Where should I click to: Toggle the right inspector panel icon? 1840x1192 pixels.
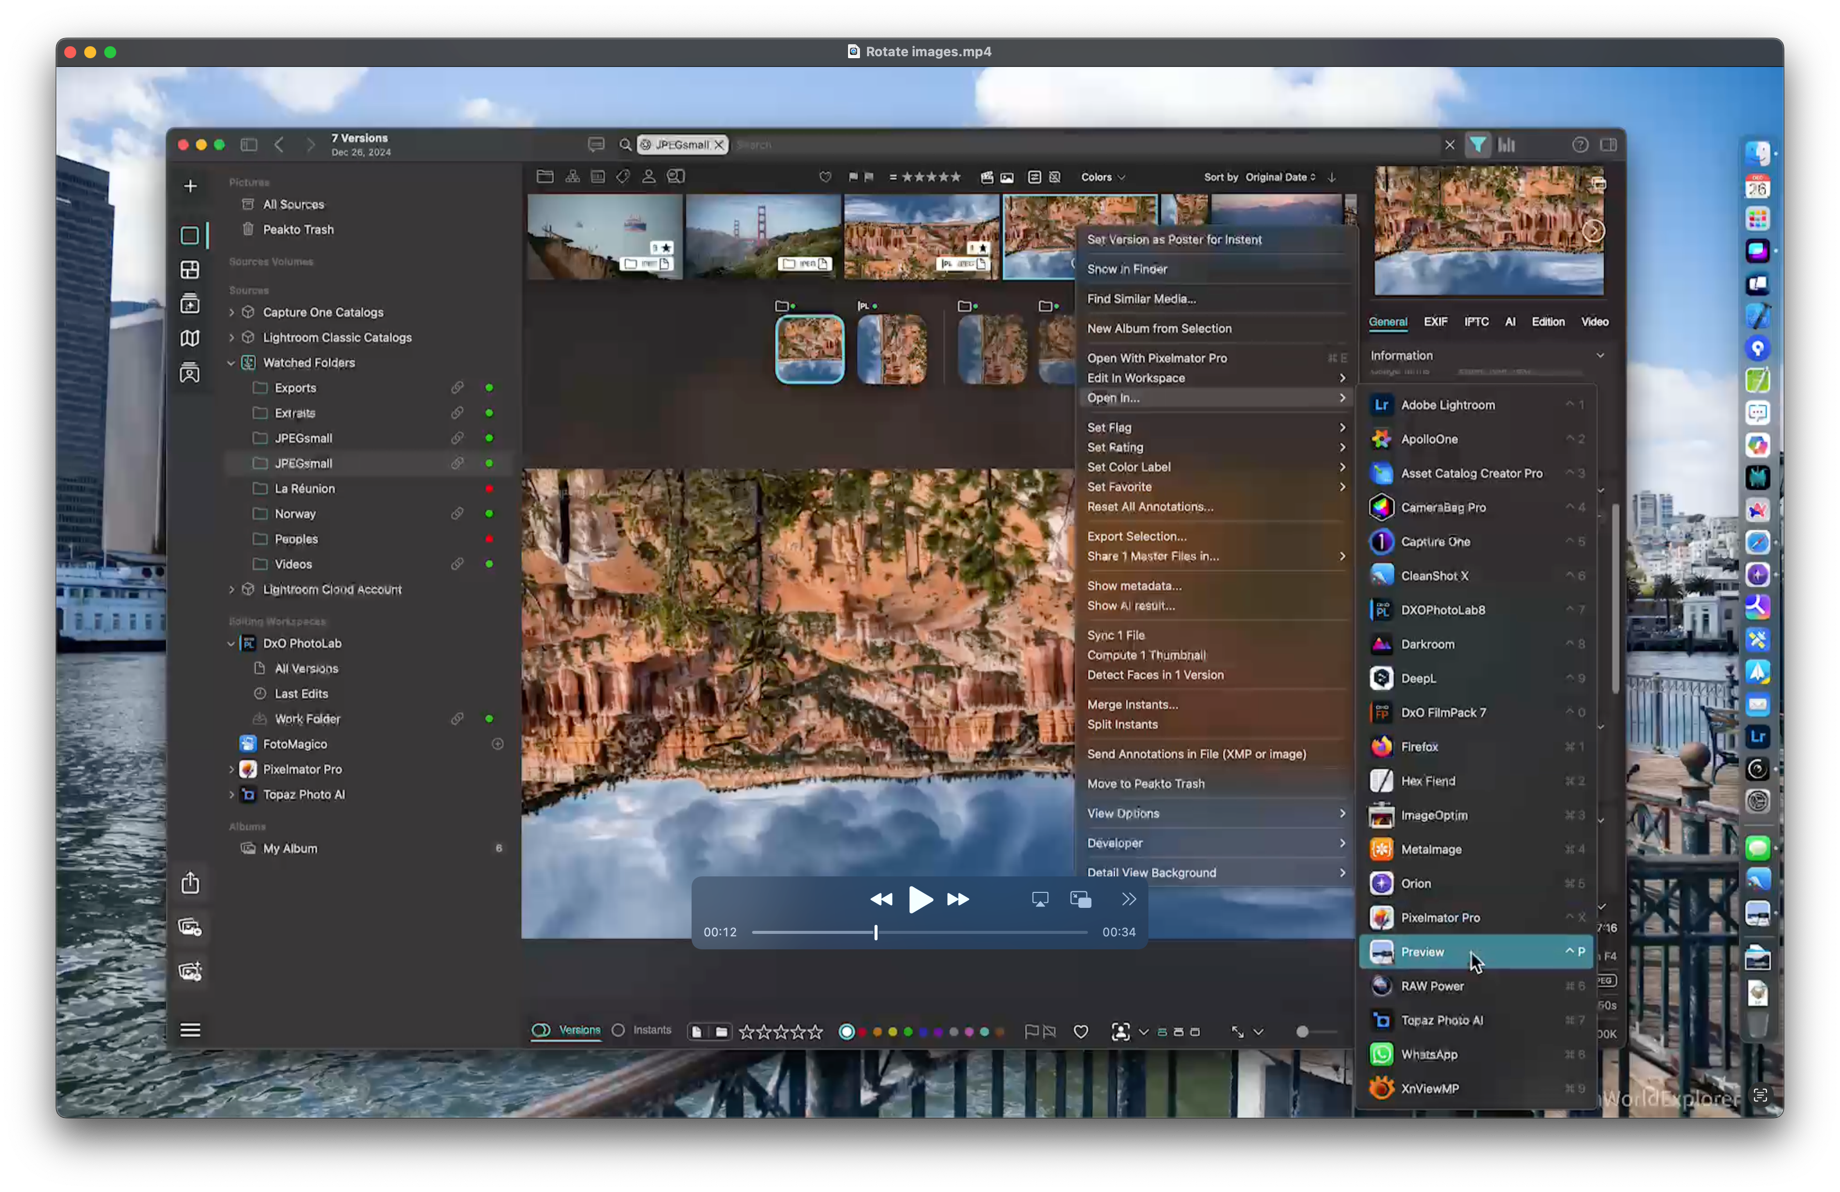(x=1609, y=145)
